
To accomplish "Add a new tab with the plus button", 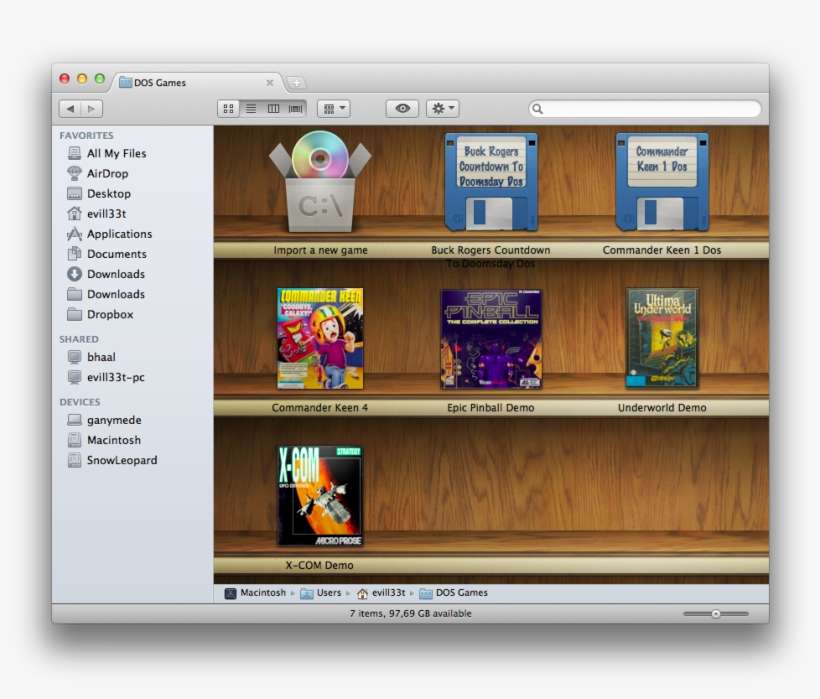I will pyautogui.click(x=296, y=83).
